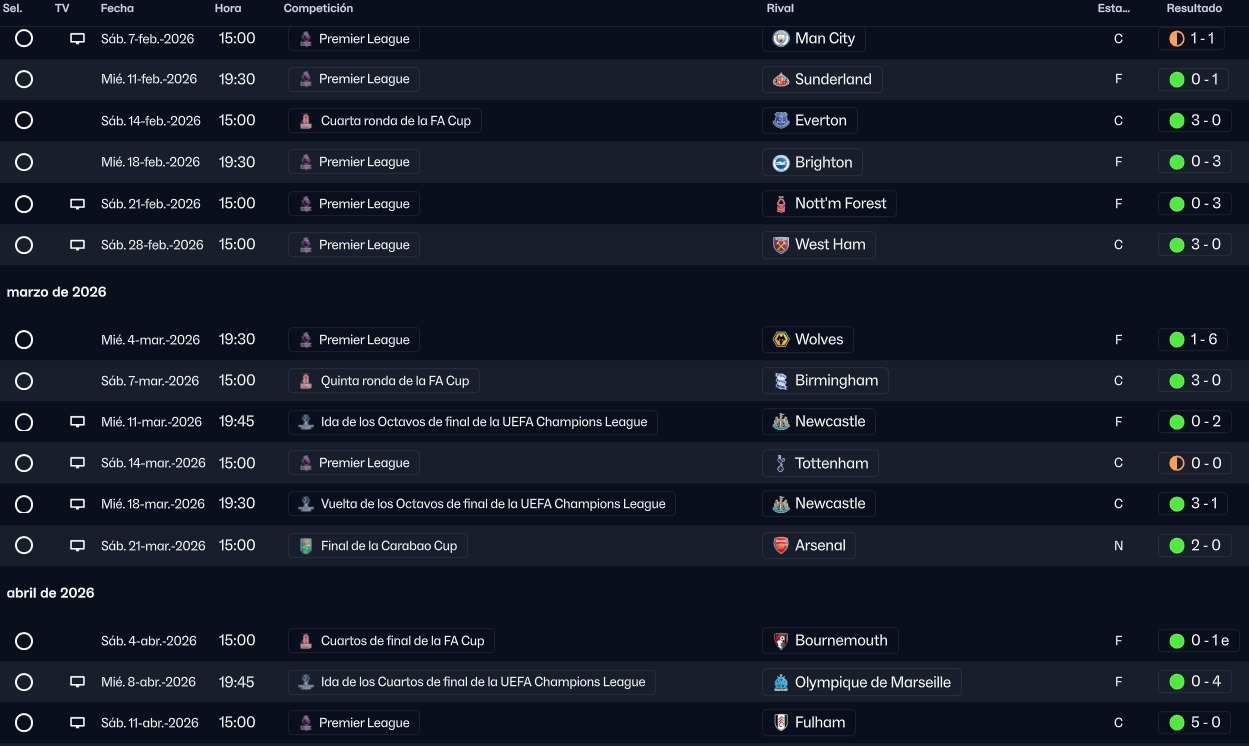Click the orange draw indicator for Tottenham match

[1177, 463]
